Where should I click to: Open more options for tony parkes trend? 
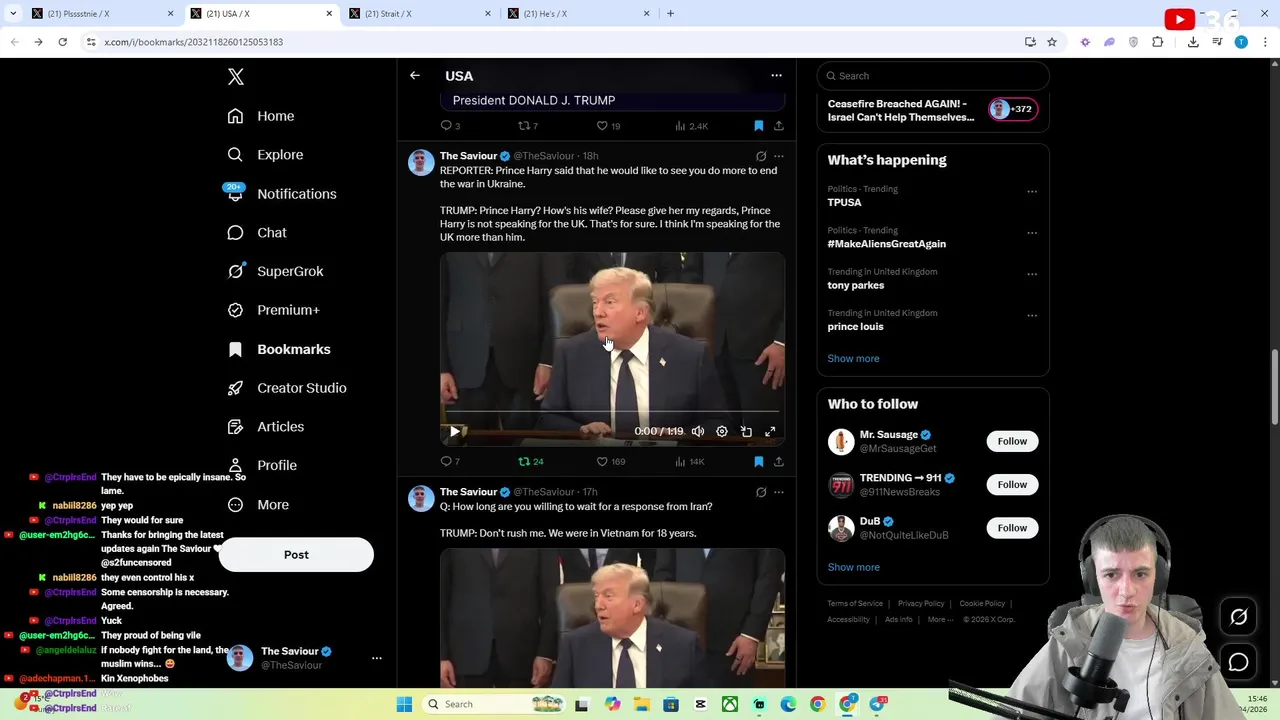(1032, 274)
